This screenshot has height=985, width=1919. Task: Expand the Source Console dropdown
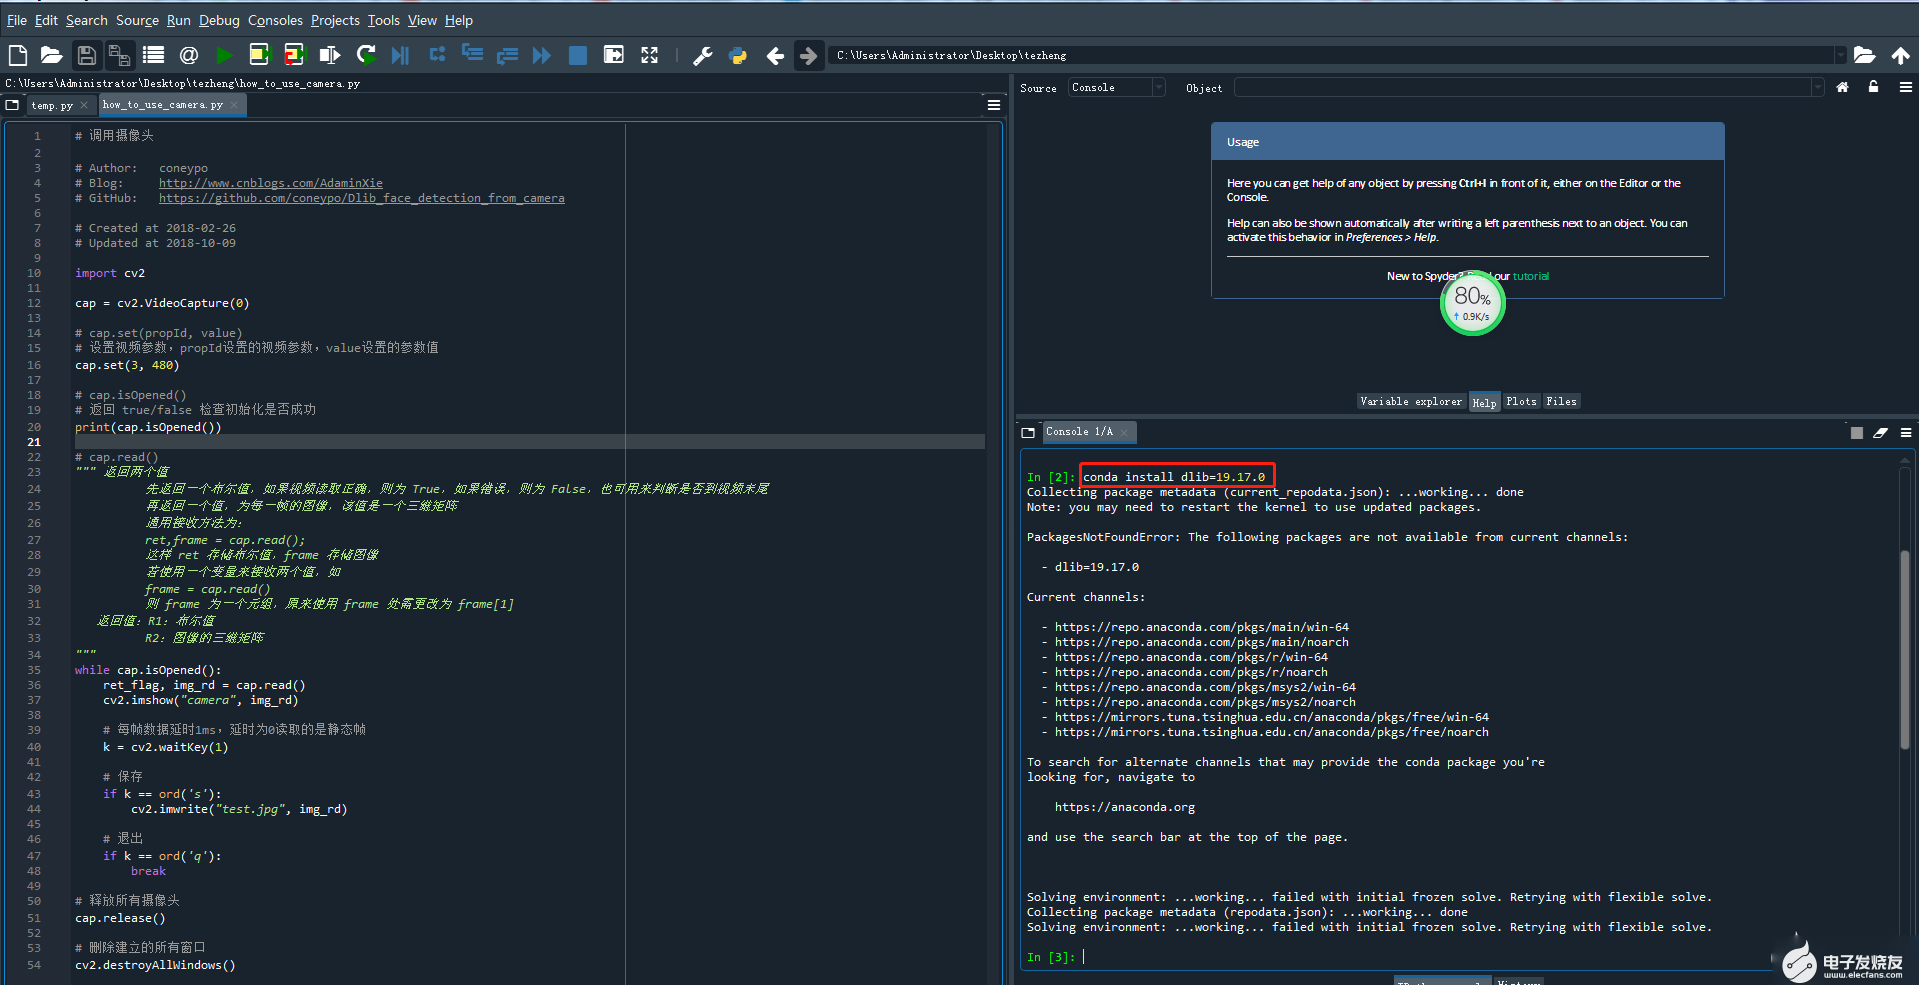(1159, 87)
